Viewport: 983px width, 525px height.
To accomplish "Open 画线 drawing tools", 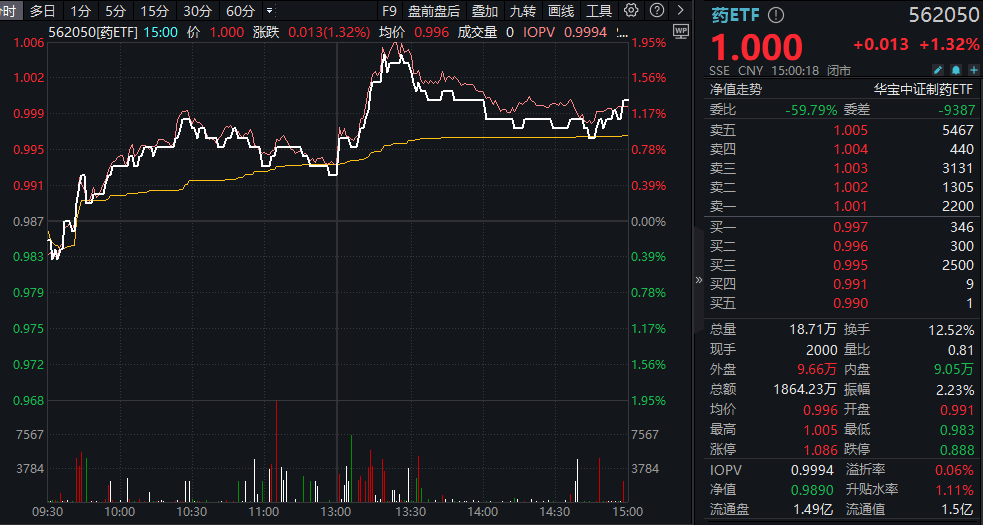I will 560,11.
